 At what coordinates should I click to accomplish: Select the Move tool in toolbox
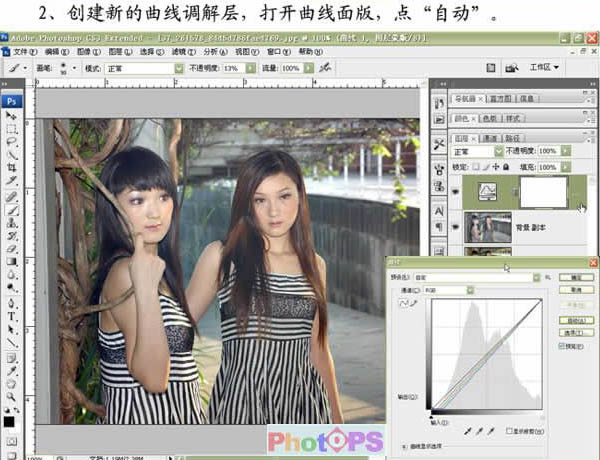pyautogui.click(x=12, y=117)
